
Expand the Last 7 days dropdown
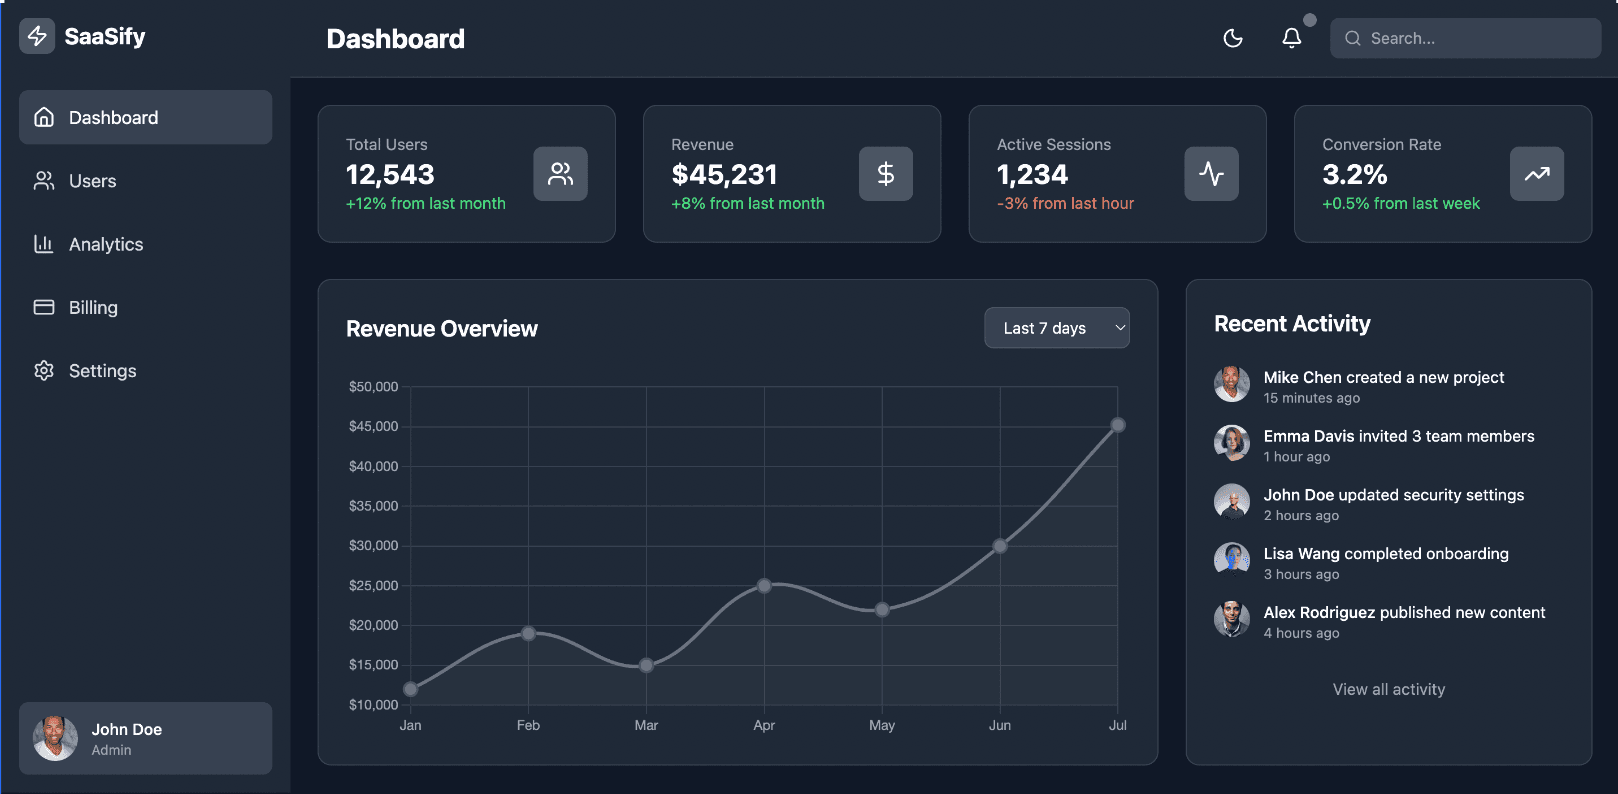[1056, 328]
